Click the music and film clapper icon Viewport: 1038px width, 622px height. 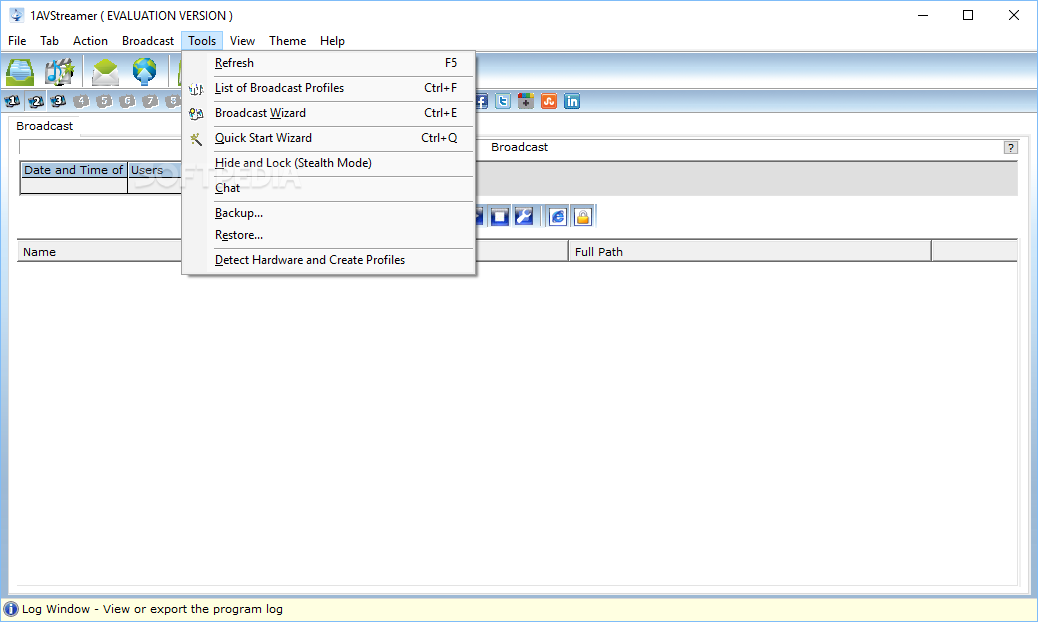(59, 71)
